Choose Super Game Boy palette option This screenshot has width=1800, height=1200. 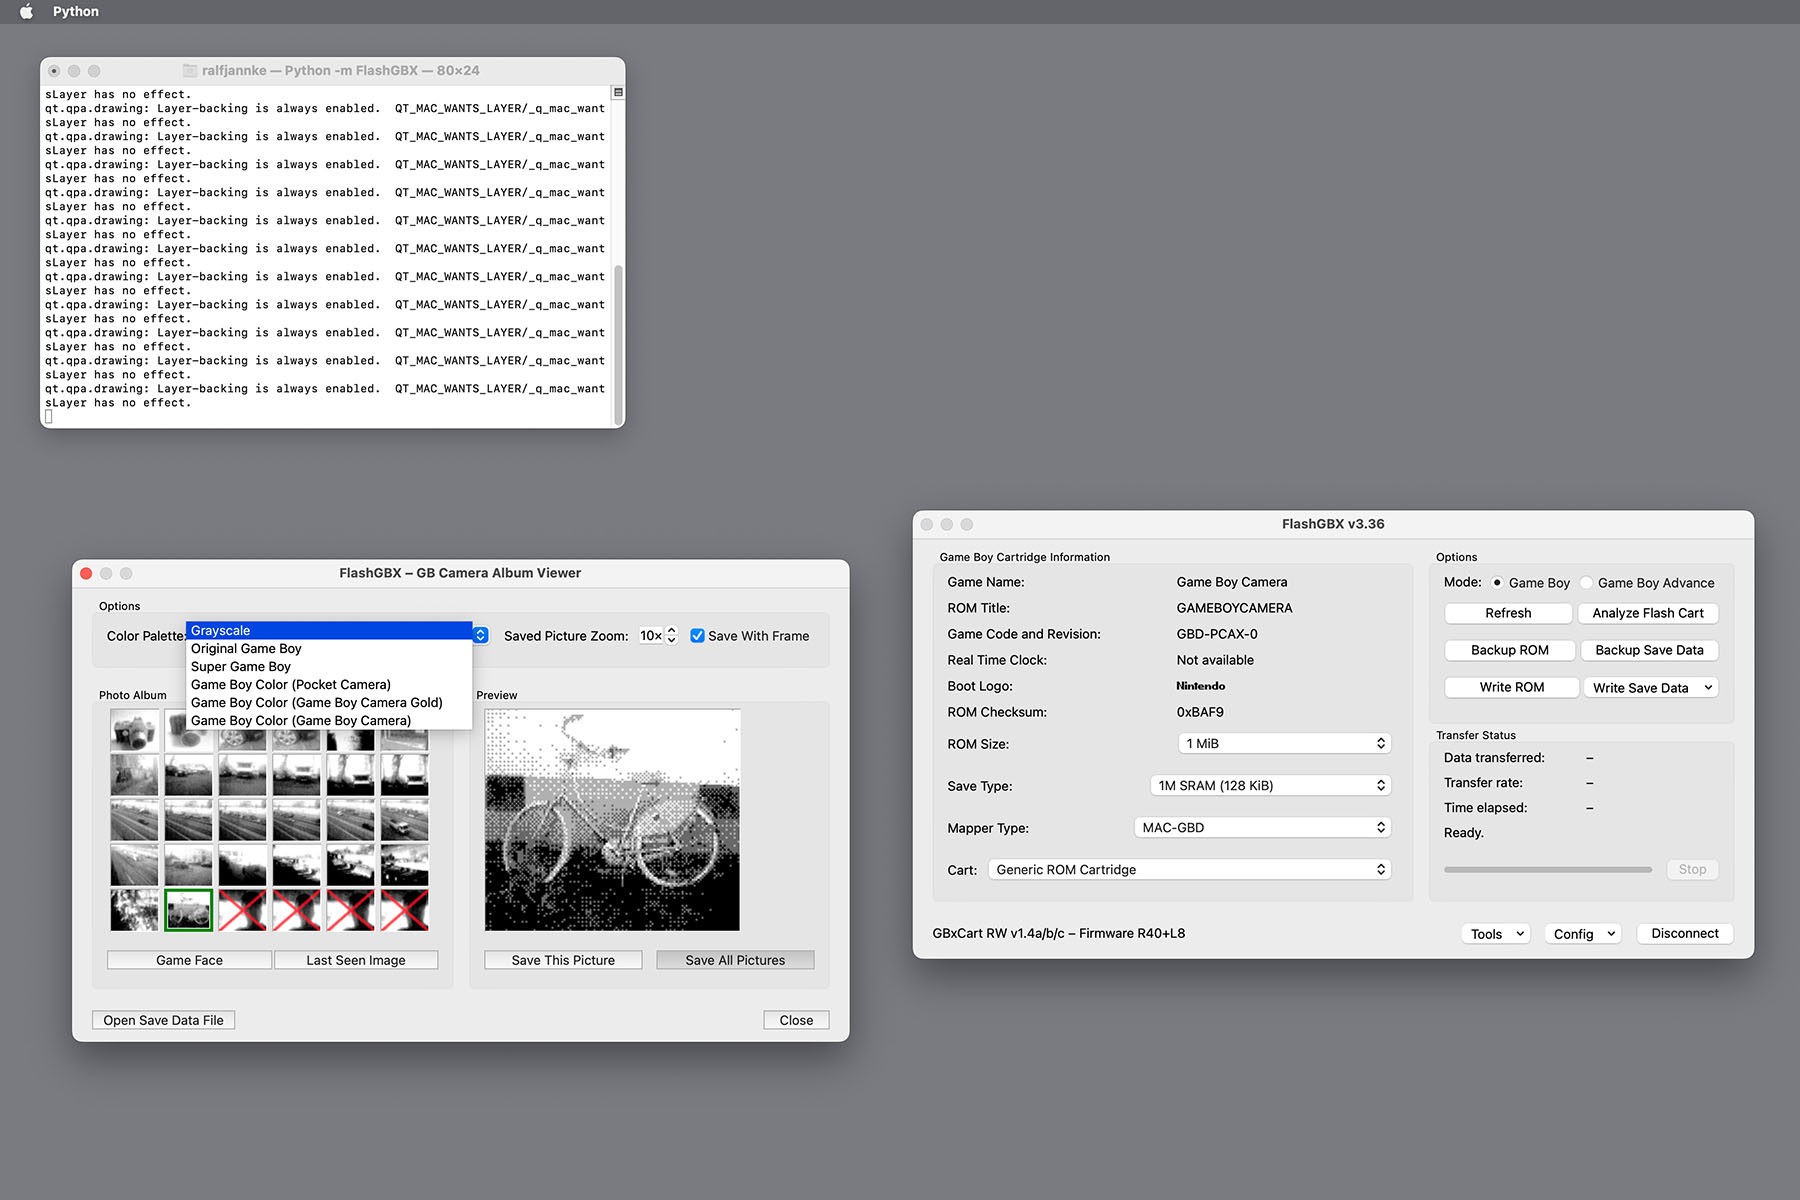click(x=241, y=667)
